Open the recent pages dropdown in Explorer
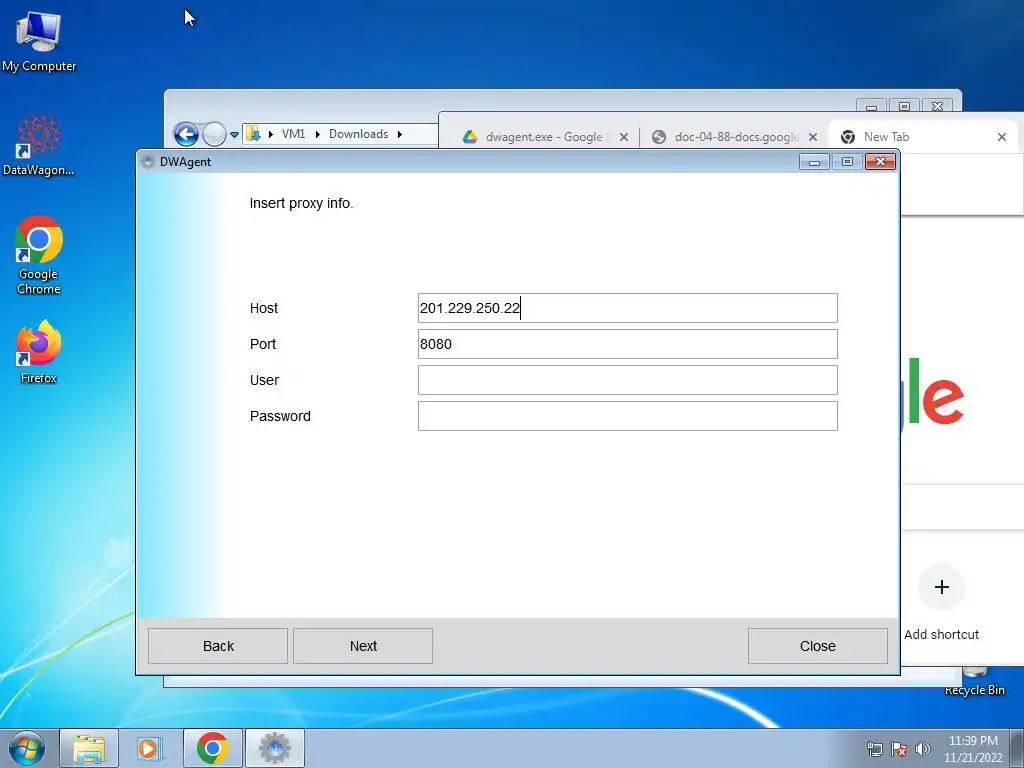This screenshot has height=768, width=1024. (x=234, y=135)
